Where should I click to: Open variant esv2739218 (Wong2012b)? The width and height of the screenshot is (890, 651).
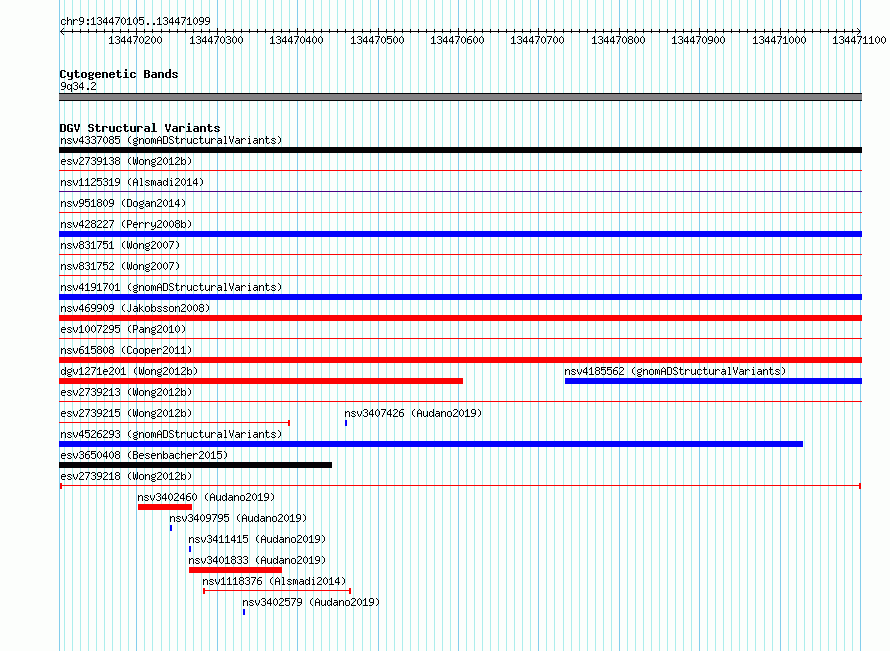click(126, 476)
